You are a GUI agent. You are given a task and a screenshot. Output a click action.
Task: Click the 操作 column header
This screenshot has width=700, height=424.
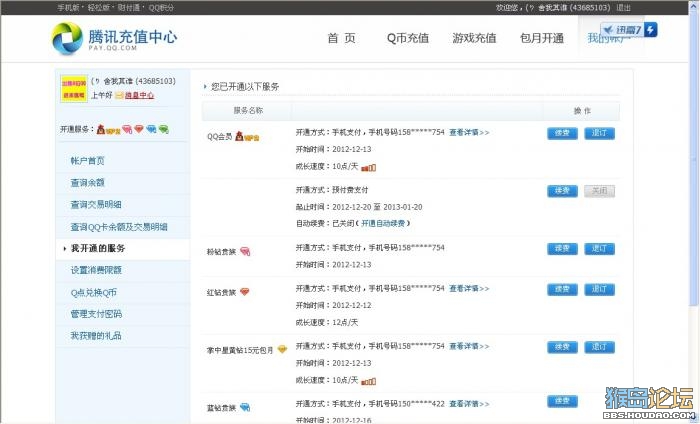click(582, 111)
